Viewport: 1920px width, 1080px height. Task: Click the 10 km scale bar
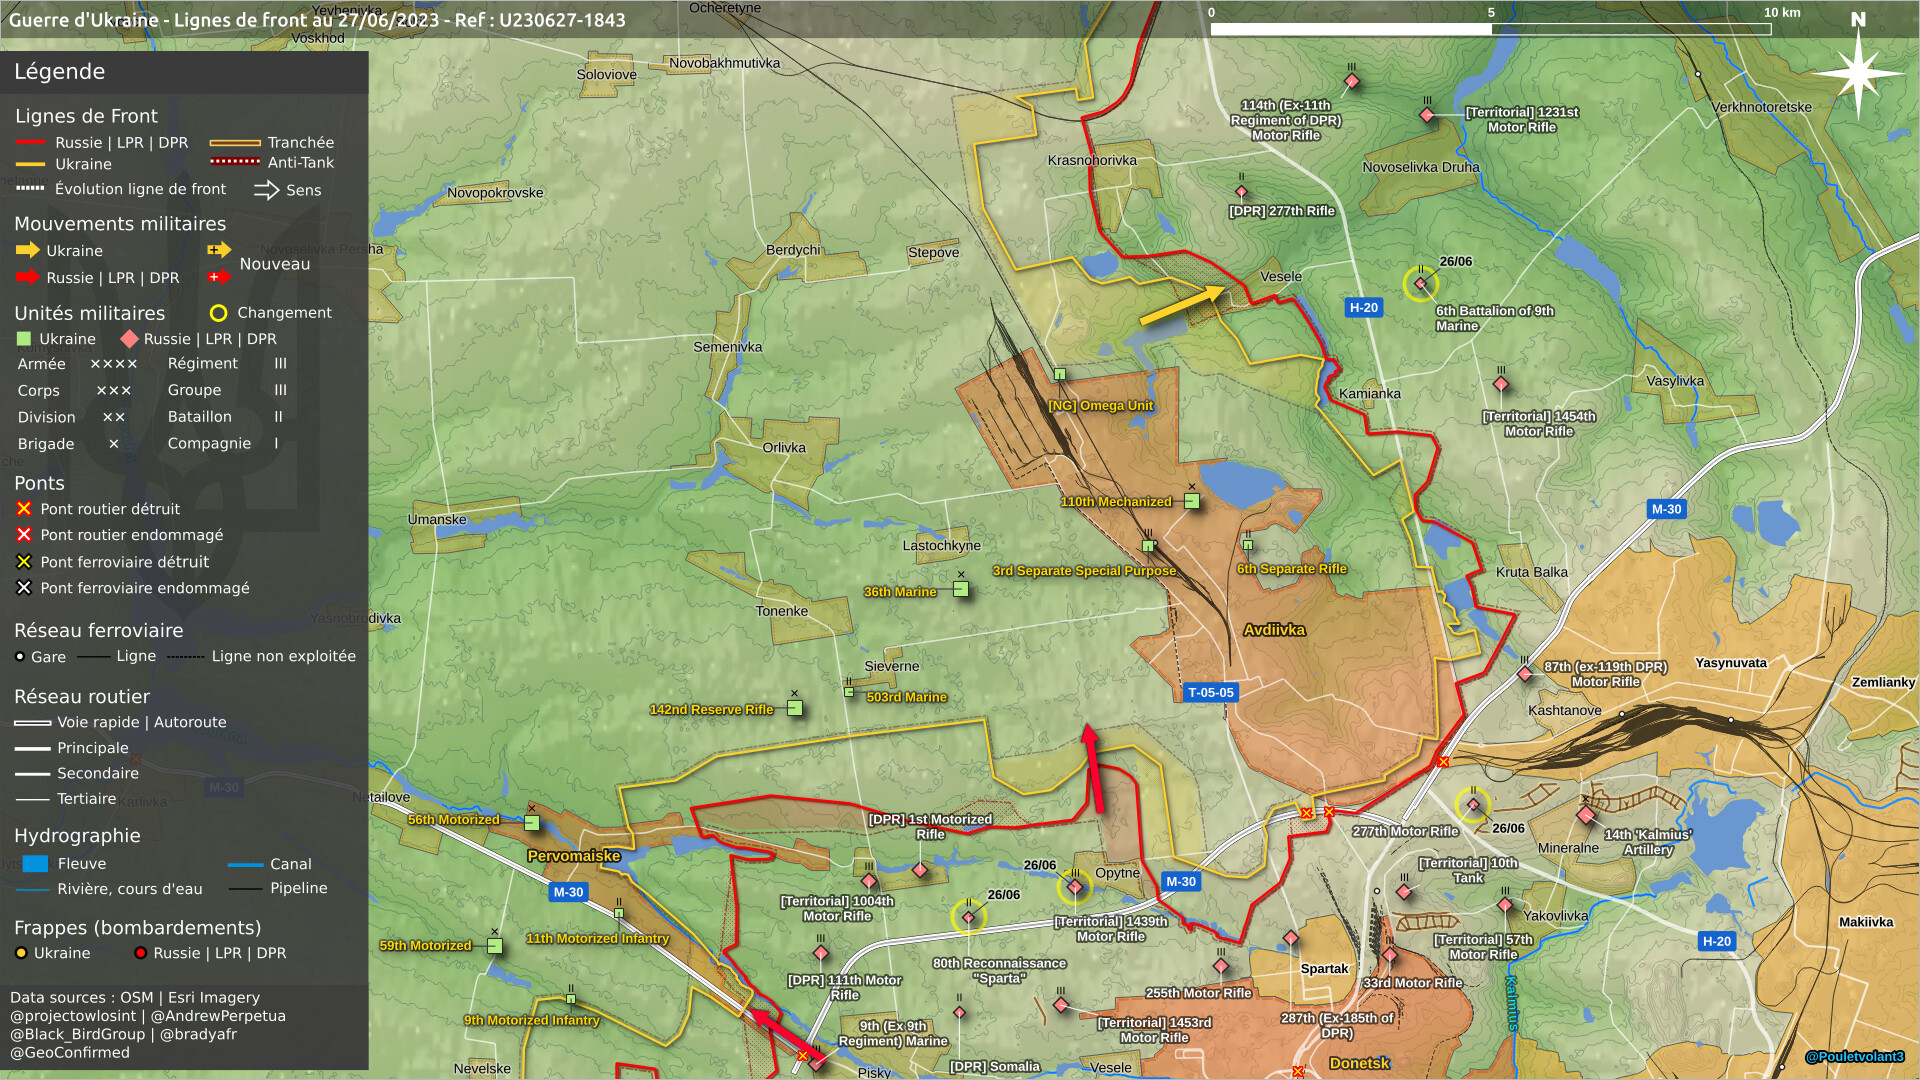coord(1490,29)
